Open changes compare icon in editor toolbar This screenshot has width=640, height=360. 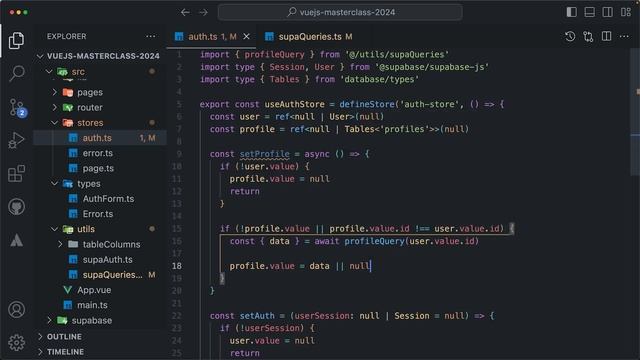click(x=588, y=37)
